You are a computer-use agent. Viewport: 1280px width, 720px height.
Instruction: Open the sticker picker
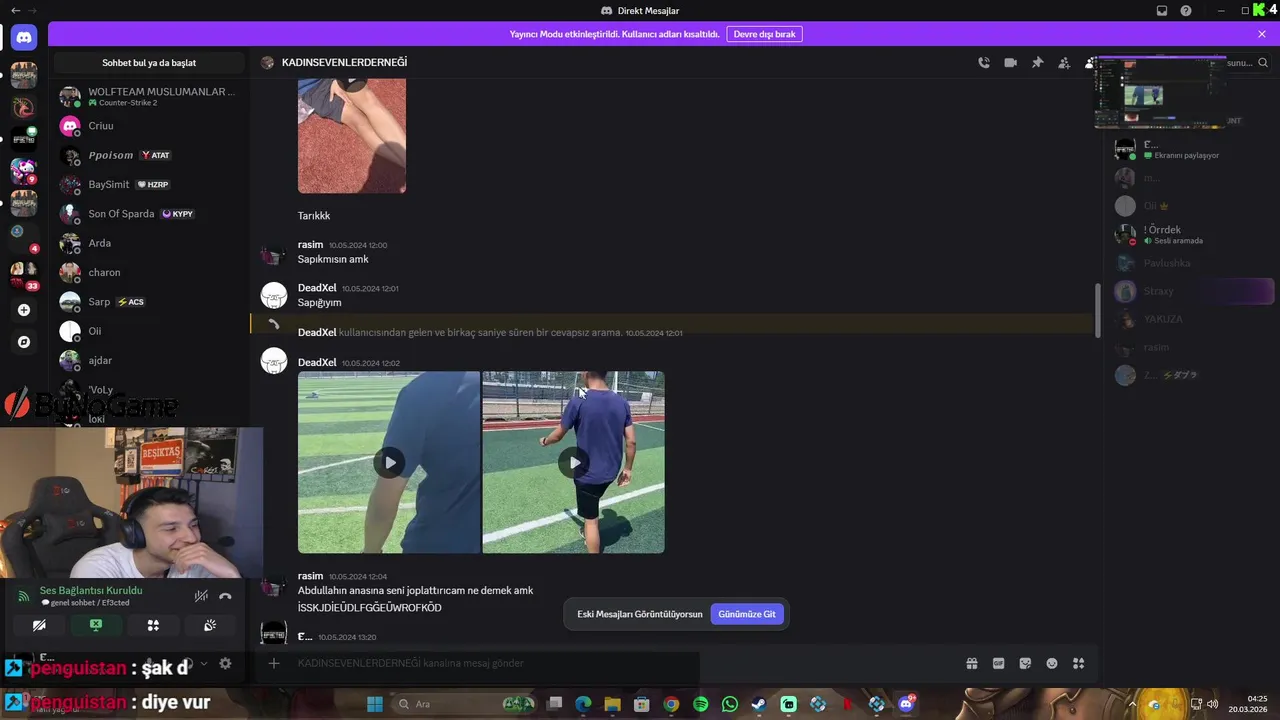click(x=1025, y=663)
